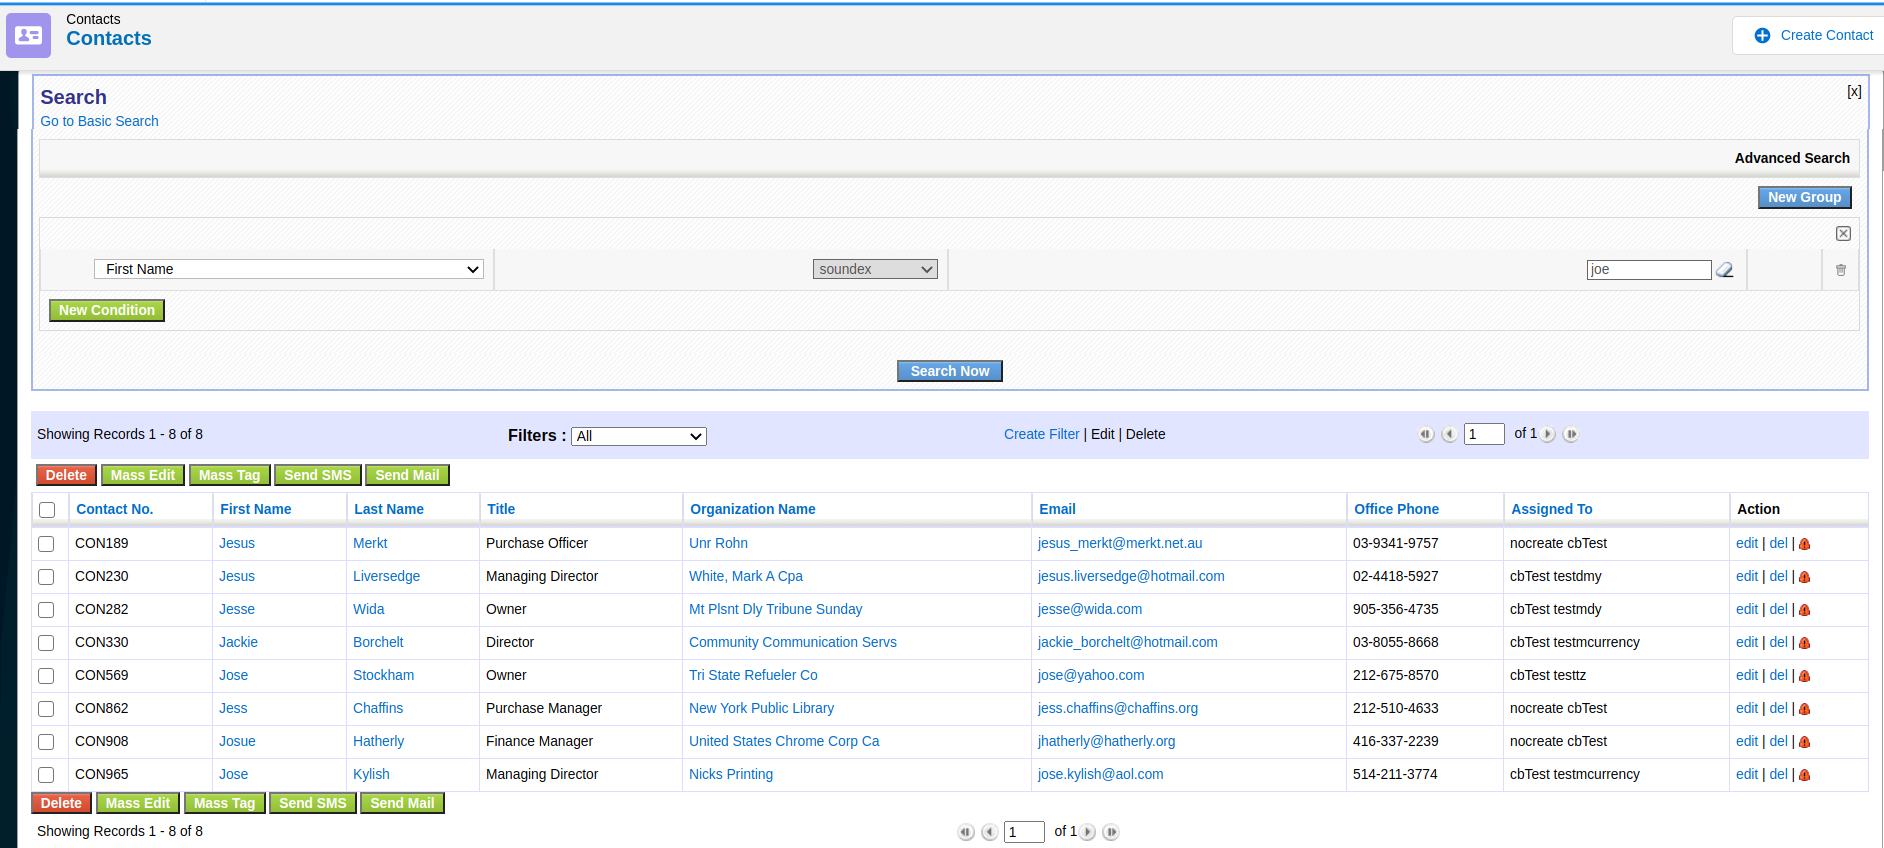Click the Contacts module icon
This screenshot has height=848, width=1884.
28,36
